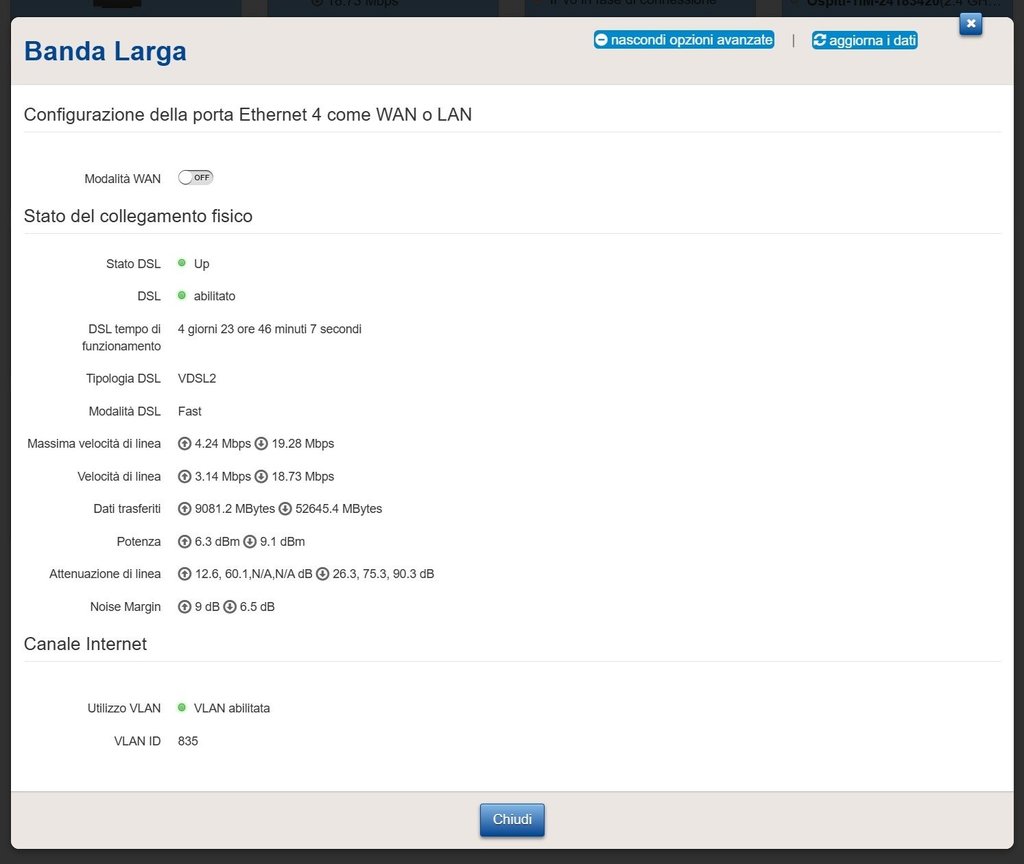Click upload arrow icon in Massima velocità row

click(x=184, y=444)
